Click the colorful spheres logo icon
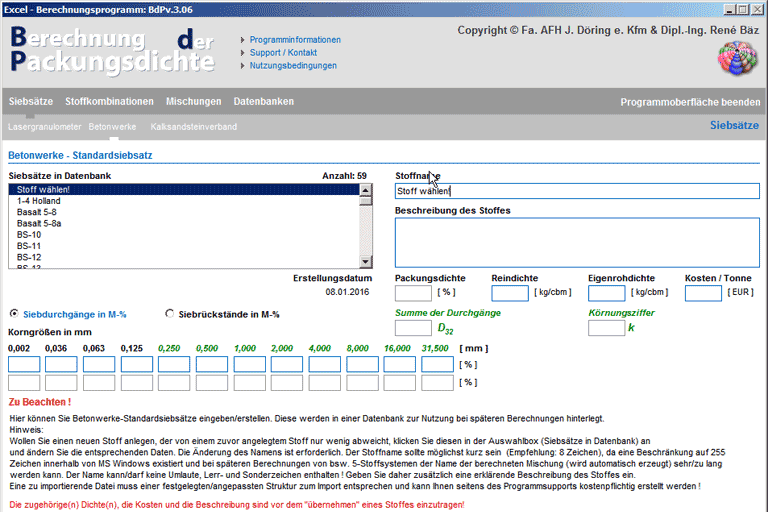The width and height of the screenshot is (768, 512). (x=737, y=58)
